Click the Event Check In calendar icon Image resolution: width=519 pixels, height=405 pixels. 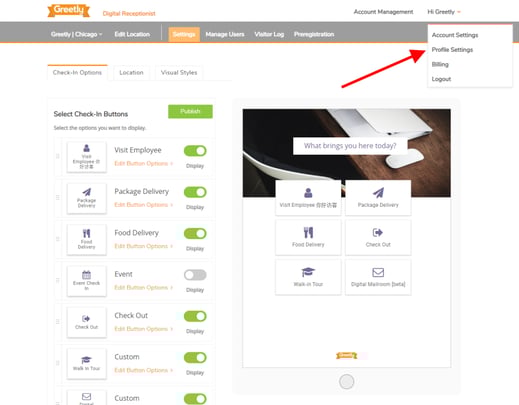click(86, 275)
